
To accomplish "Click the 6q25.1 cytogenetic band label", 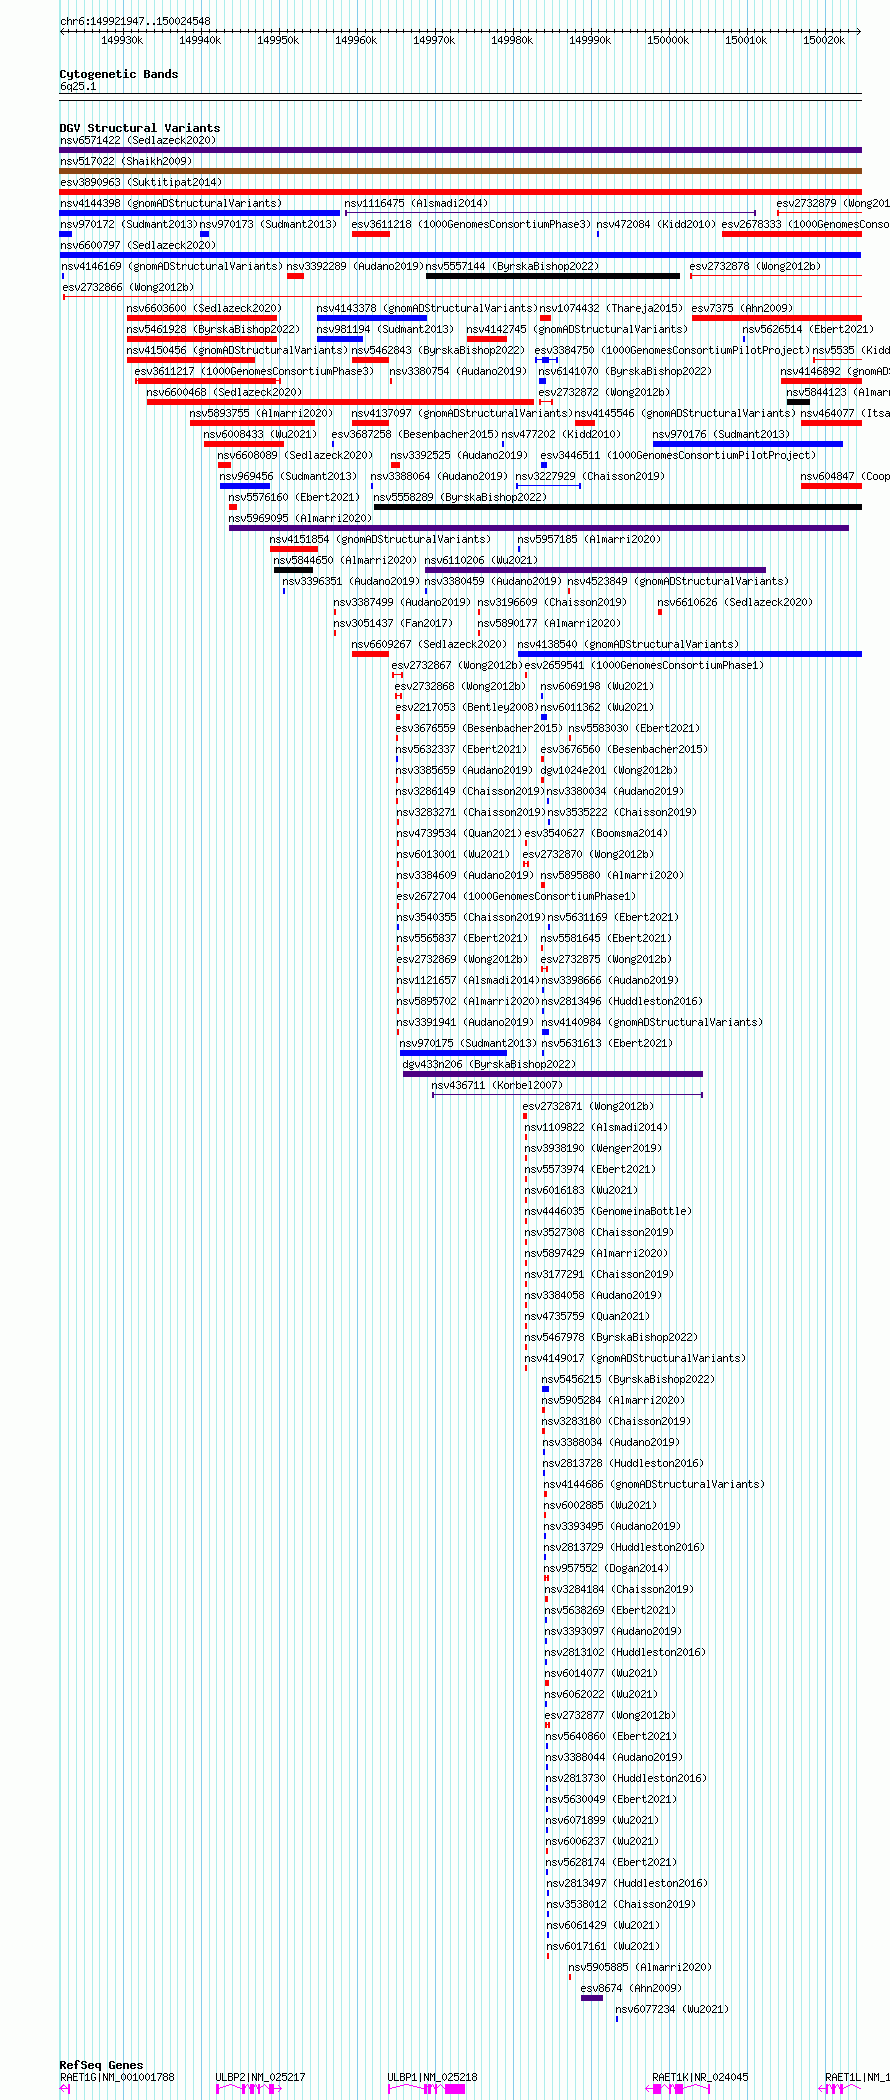I will pos(78,87).
